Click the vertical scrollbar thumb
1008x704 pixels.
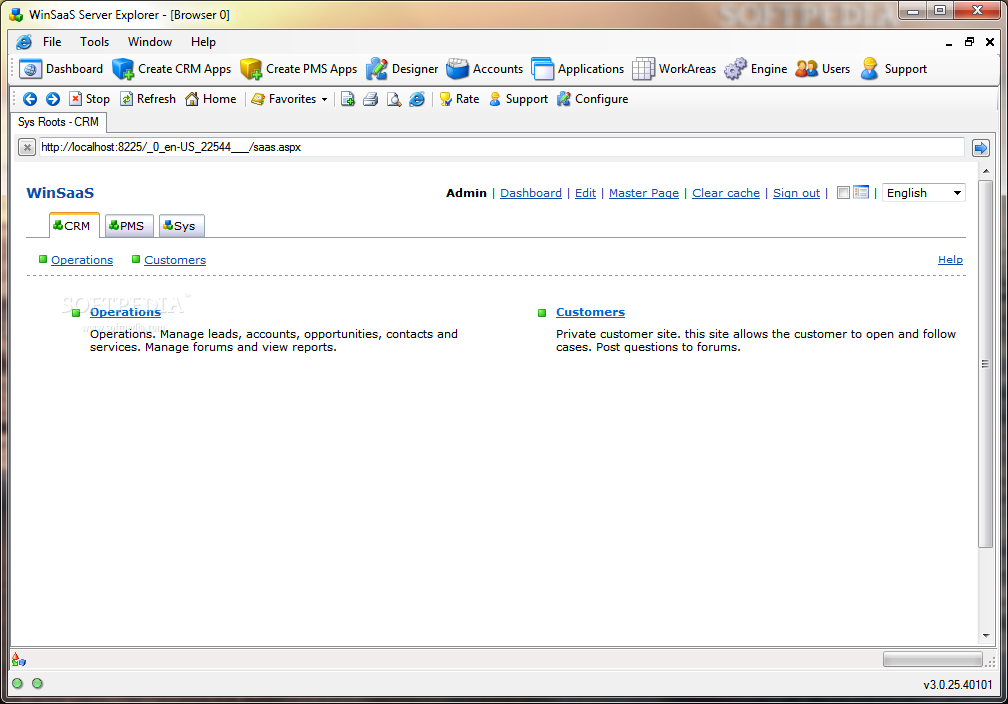(986, 364)
